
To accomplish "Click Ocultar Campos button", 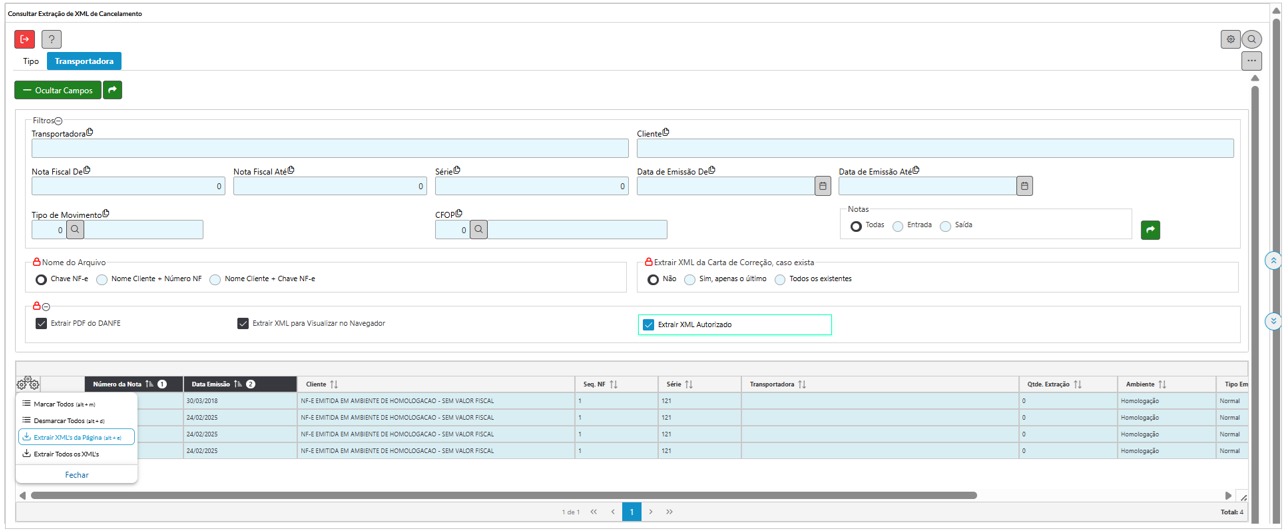I will 58,90.
